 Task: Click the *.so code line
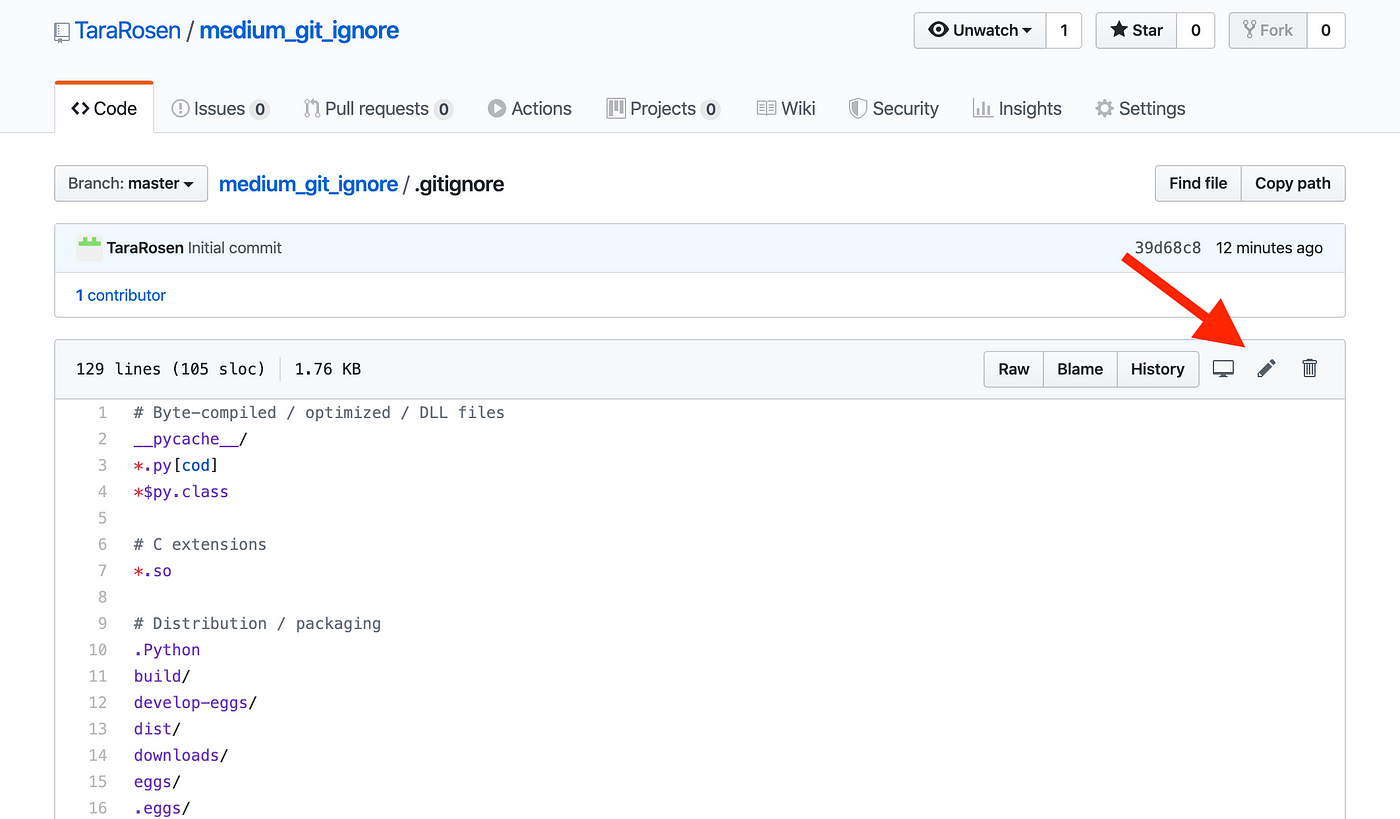(x=153, y=571)
